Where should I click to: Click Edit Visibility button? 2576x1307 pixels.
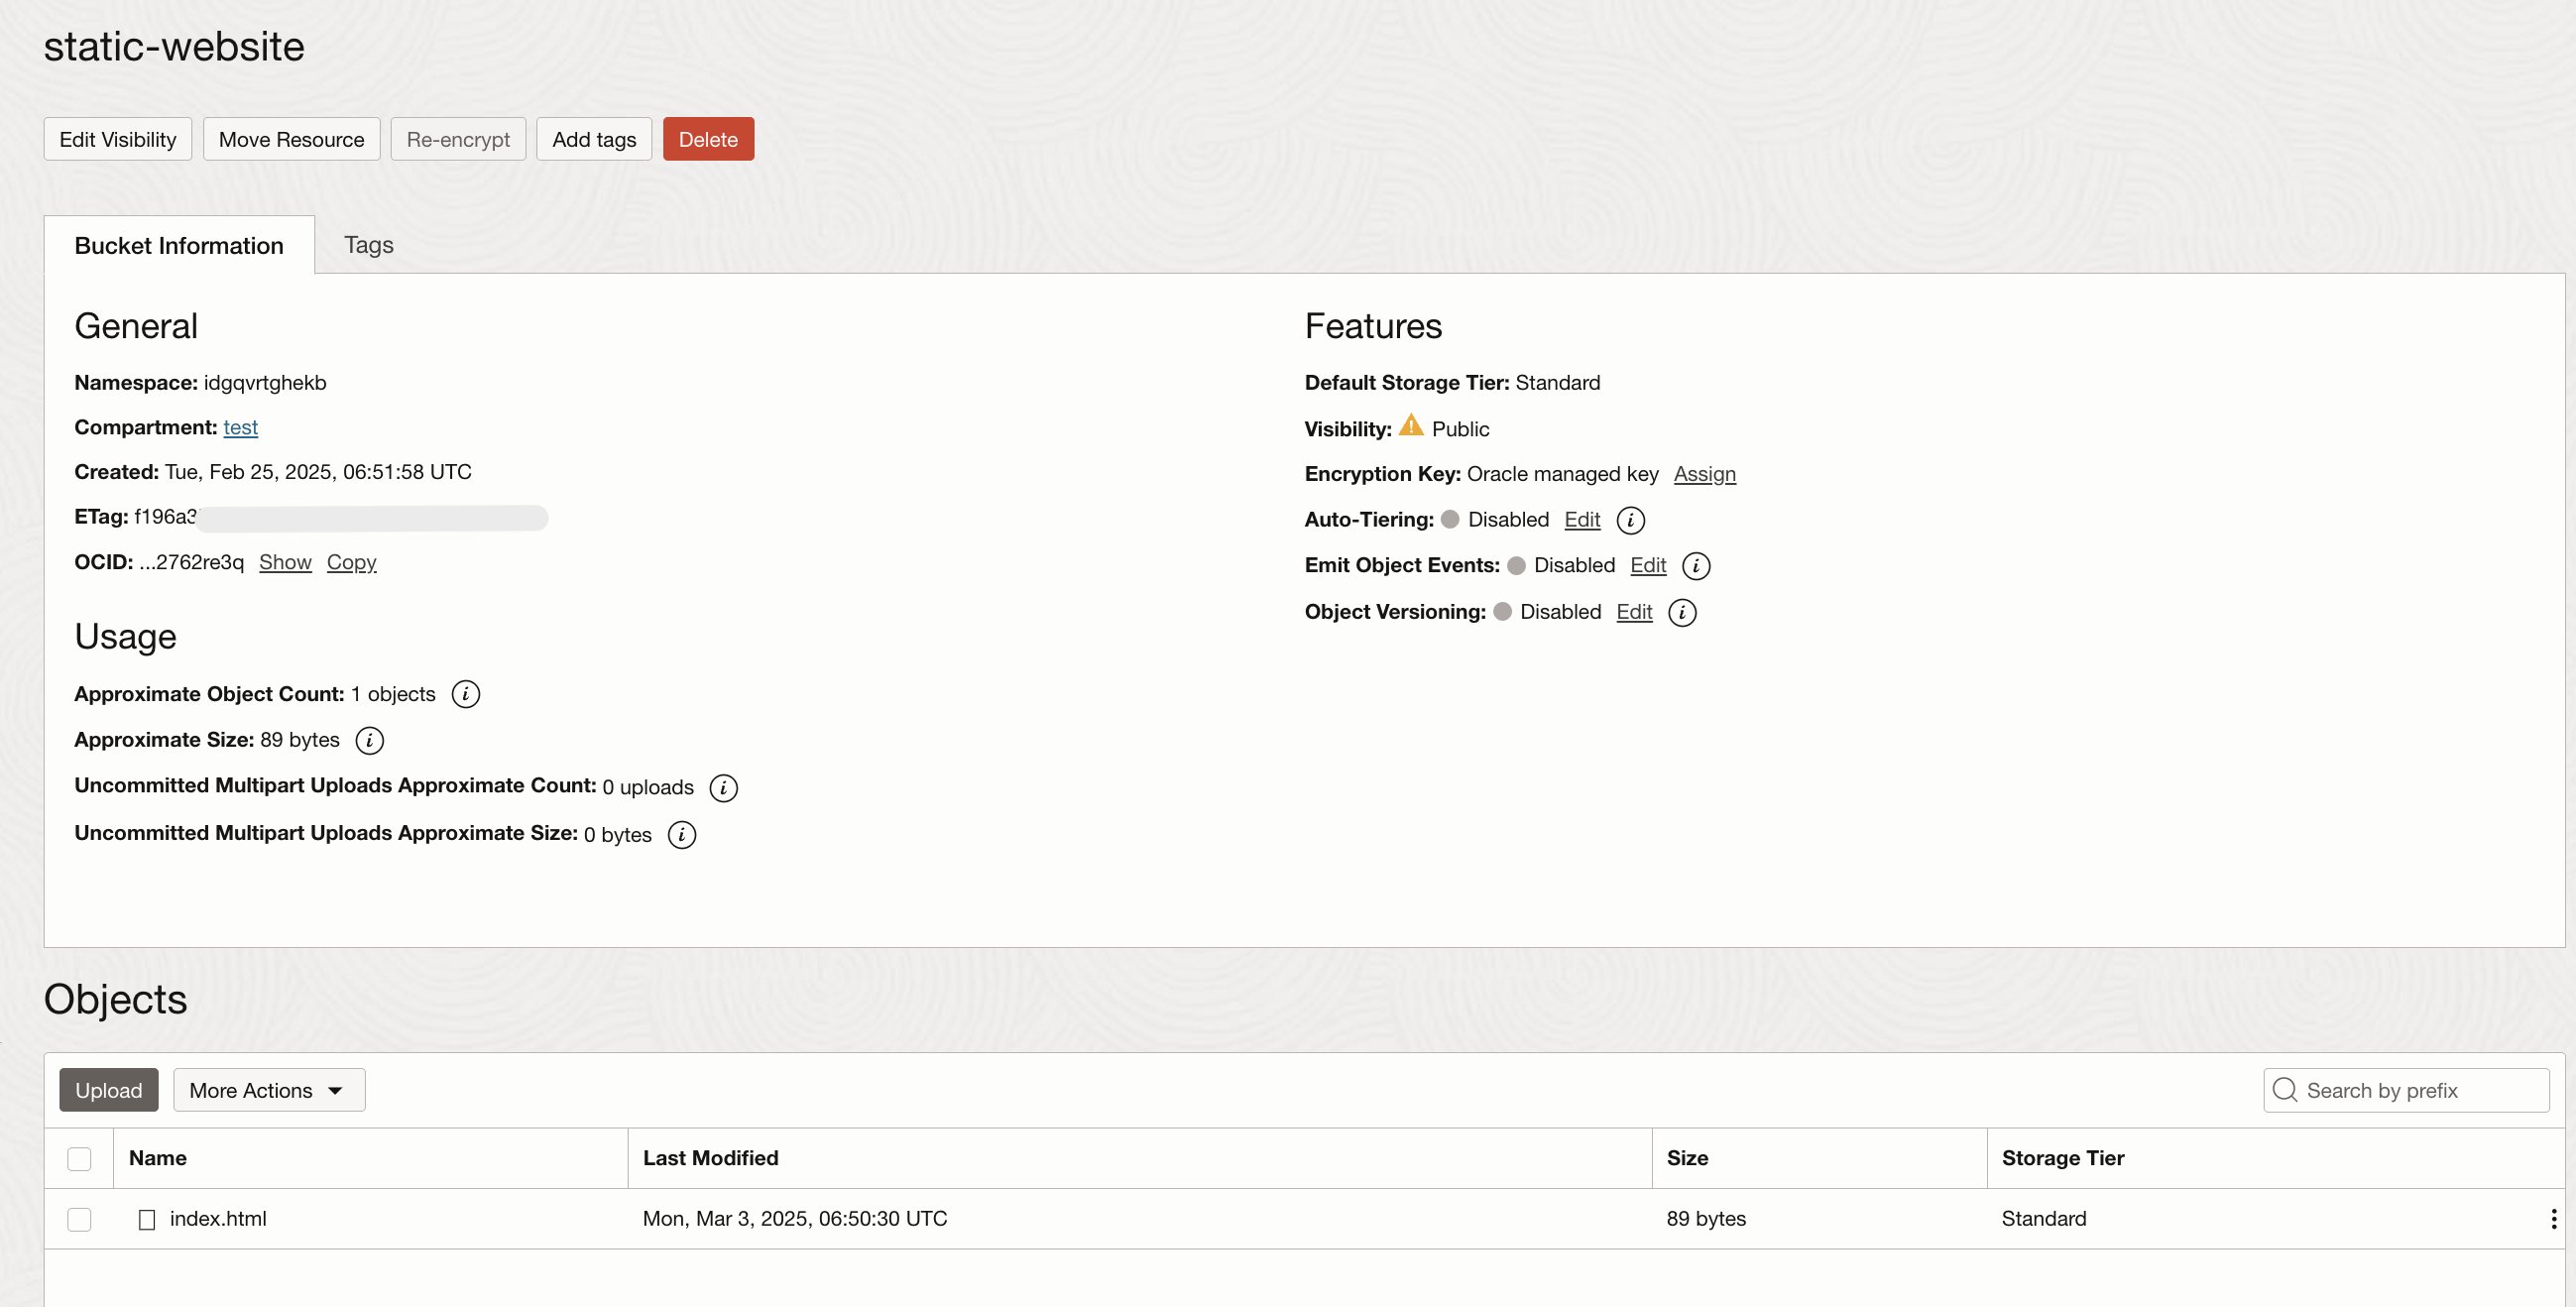117,140
